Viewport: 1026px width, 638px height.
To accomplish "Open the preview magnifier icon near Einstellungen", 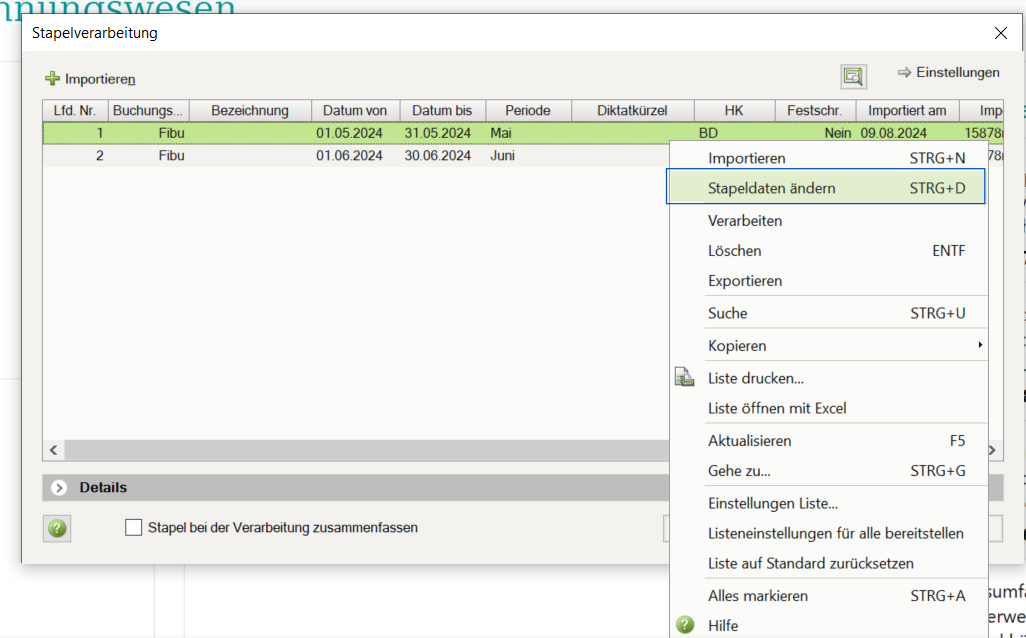I will coord(853,76).
